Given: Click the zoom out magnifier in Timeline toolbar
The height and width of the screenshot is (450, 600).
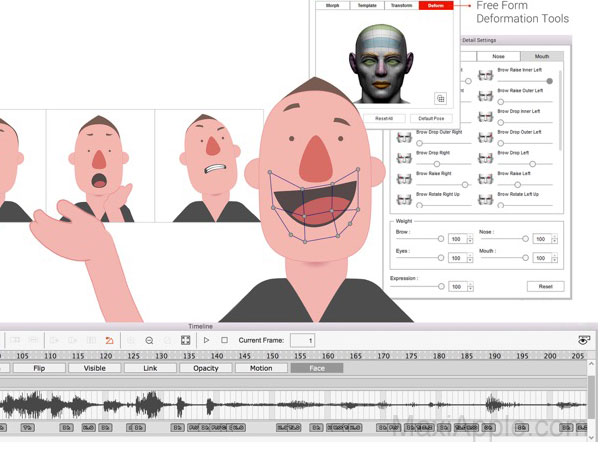Looking at the screenshot, I should tap(149, 340).
